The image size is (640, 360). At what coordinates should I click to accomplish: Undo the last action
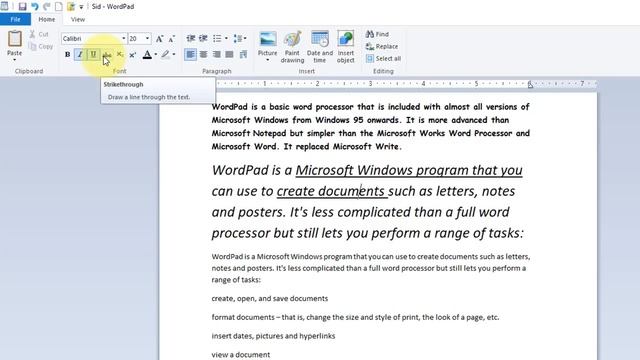pyautogui.click(x=35, y=7)
